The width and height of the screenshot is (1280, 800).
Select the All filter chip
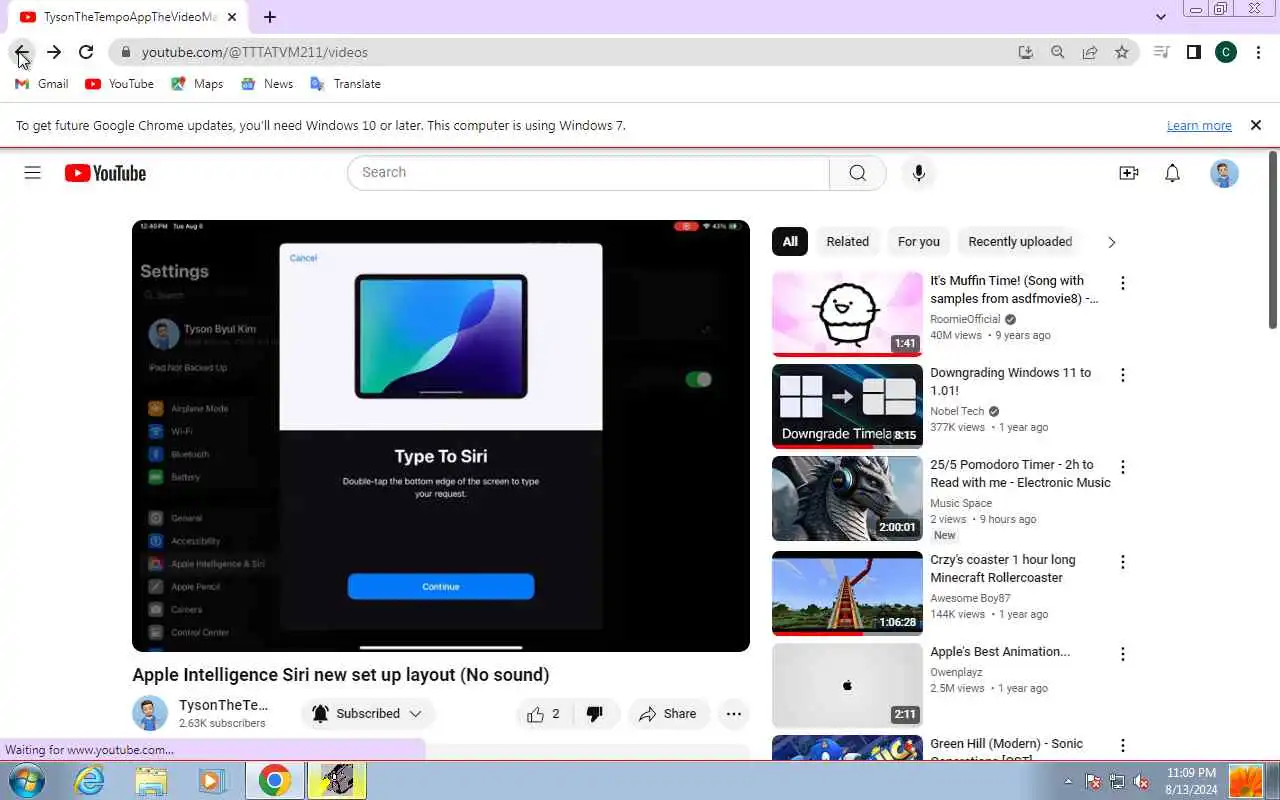click(790, 242)
